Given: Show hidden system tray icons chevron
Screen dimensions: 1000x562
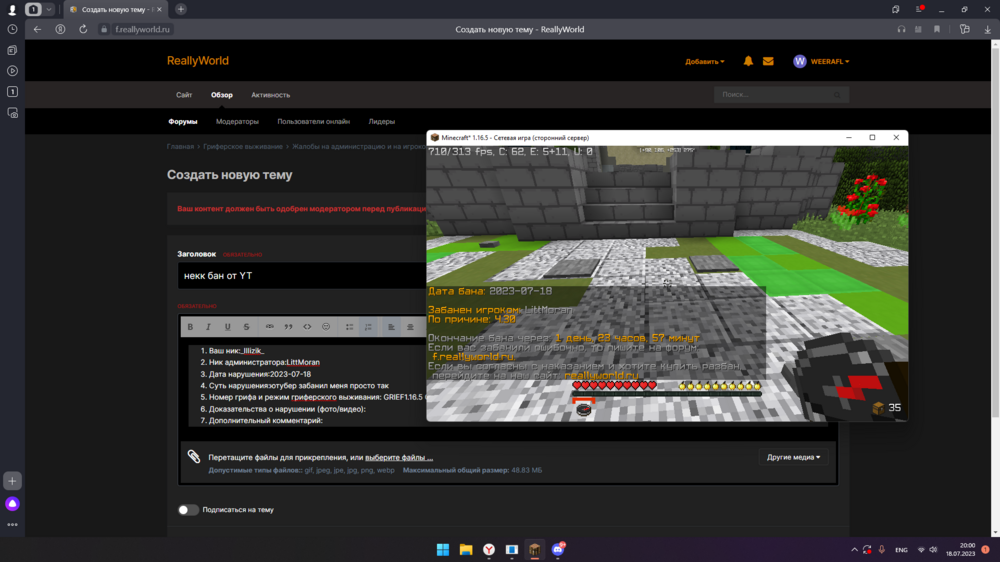Looking at the screenshot, I should 854,550.
